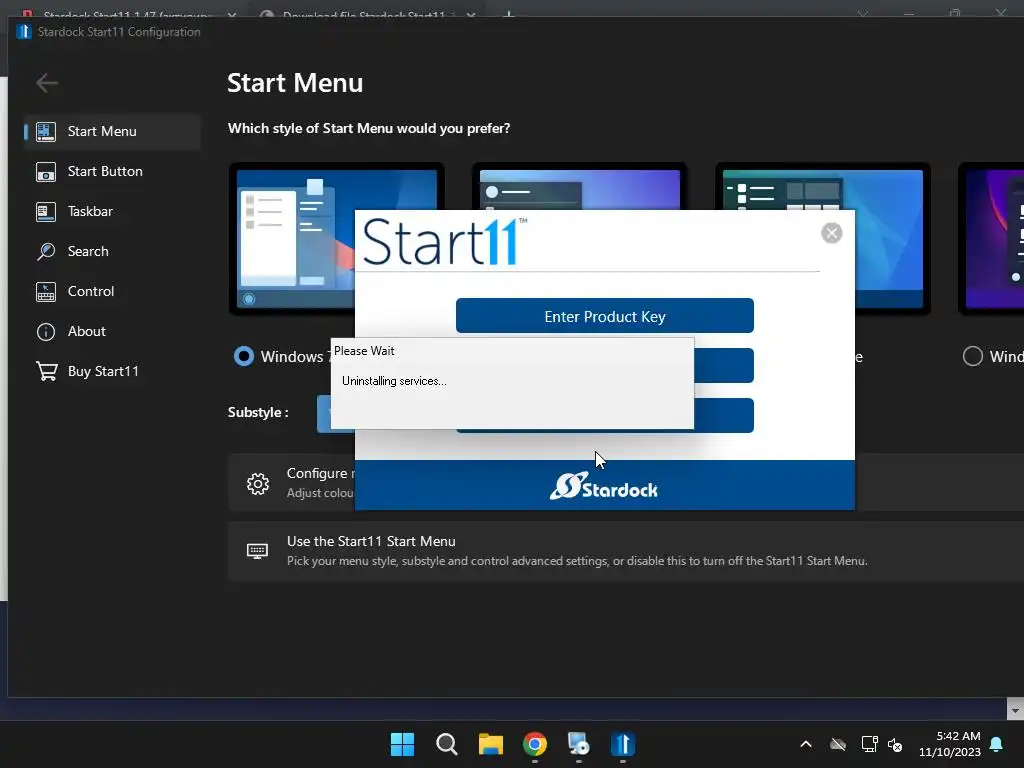Click the OneDrive cloud tray icon
The height and width of the screenshot is (768, 1024).
coord(838,744)
